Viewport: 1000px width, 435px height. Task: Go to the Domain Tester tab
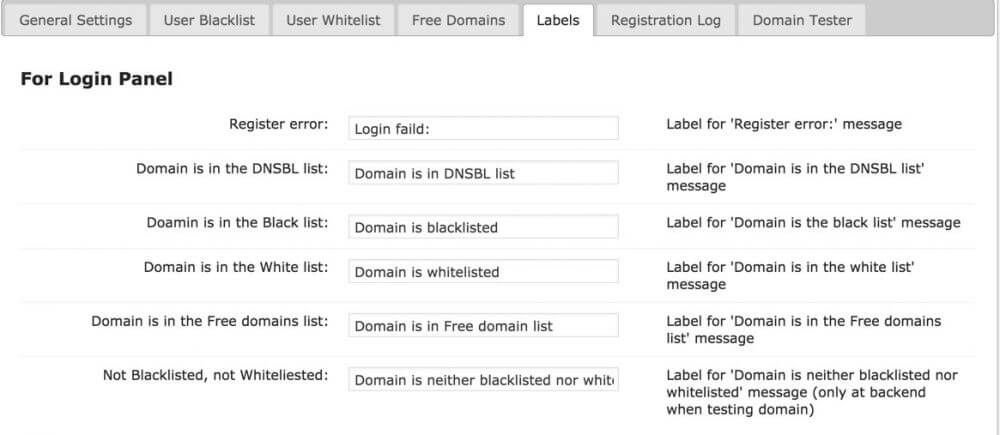(802, 20)
